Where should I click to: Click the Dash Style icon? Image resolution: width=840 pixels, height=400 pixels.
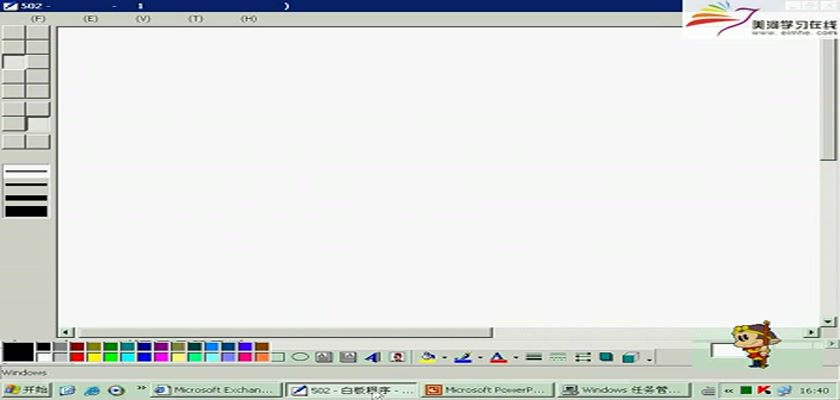click(x=558, y=356)
